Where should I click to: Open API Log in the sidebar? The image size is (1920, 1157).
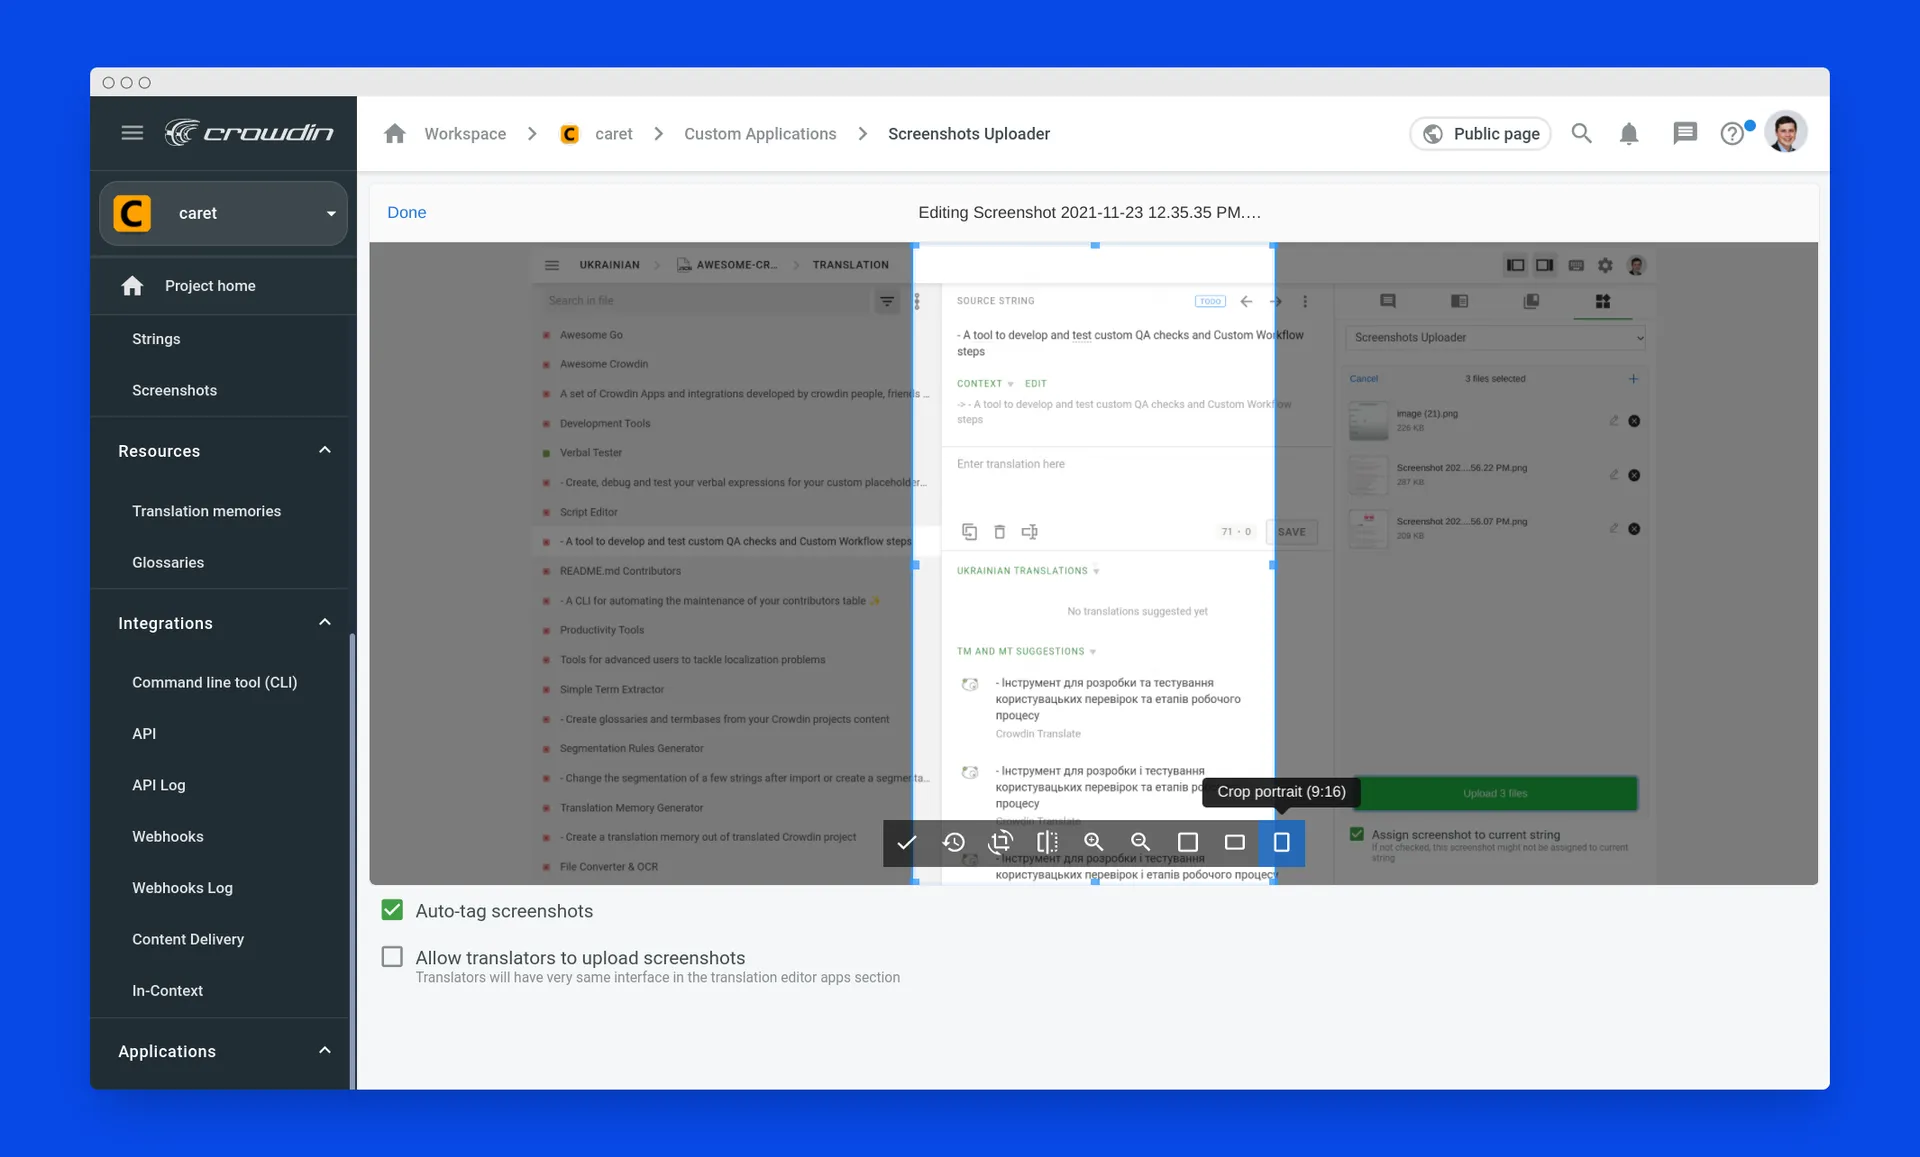[158, 785]
